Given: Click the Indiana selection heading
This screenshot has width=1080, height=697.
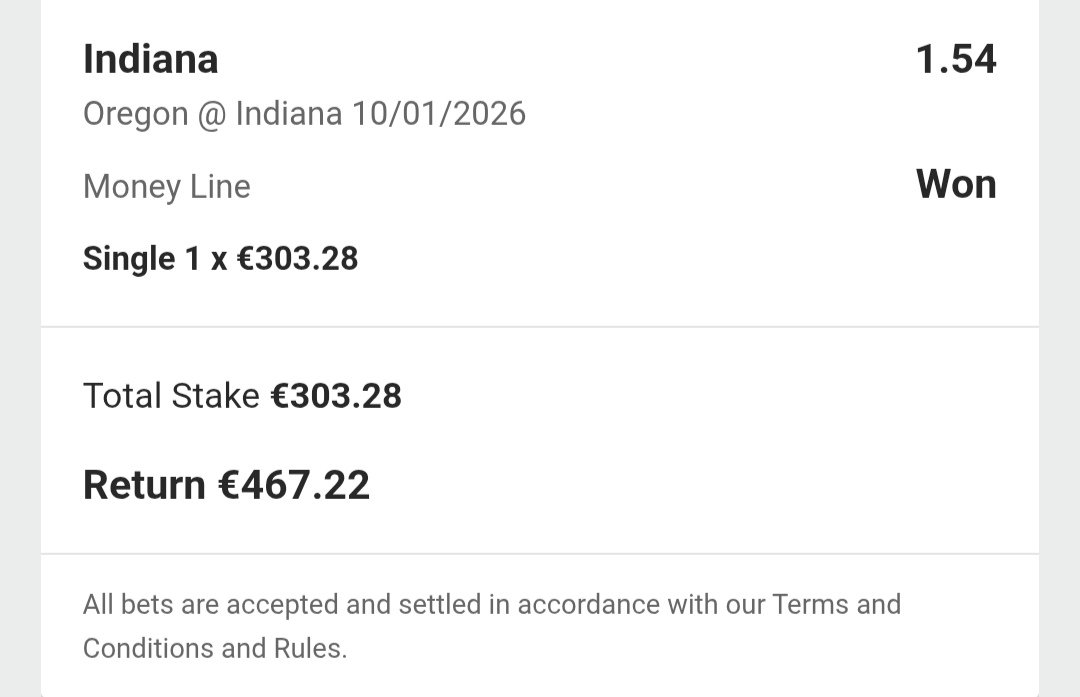Looking at the screenshot, I should point(150,60).
